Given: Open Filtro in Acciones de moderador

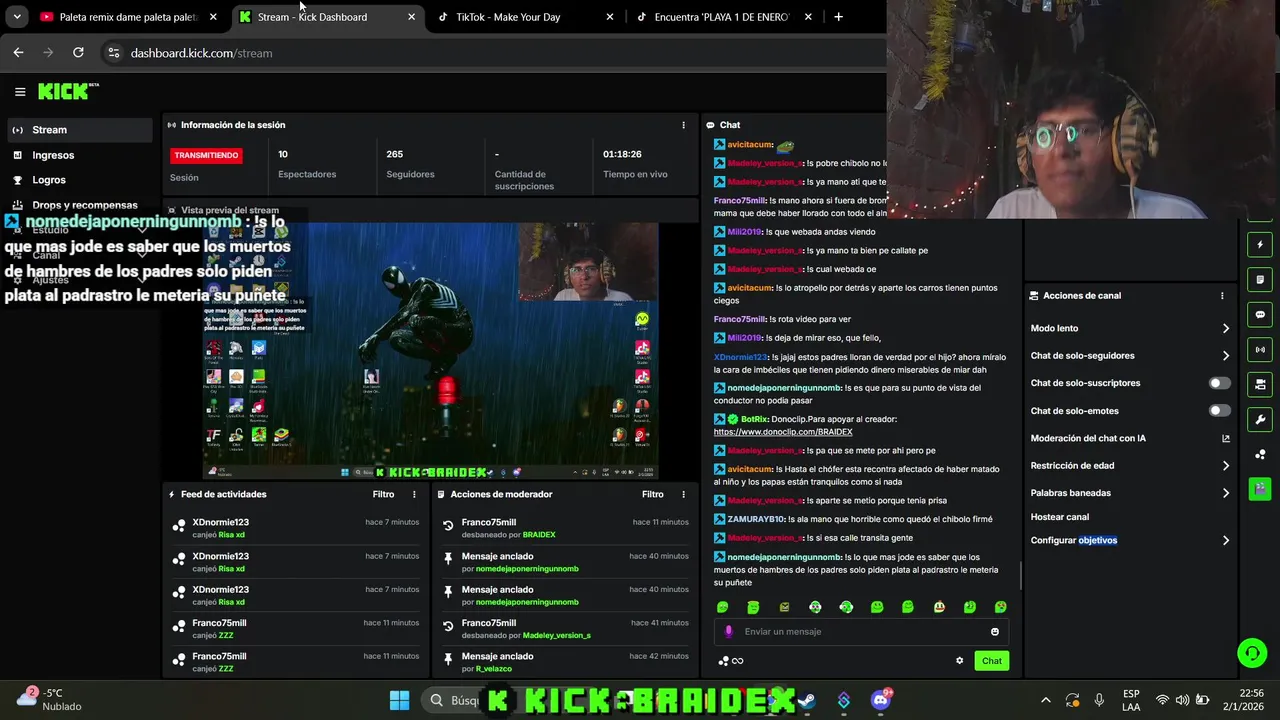Looking at the screenshot, I should 652,494.
